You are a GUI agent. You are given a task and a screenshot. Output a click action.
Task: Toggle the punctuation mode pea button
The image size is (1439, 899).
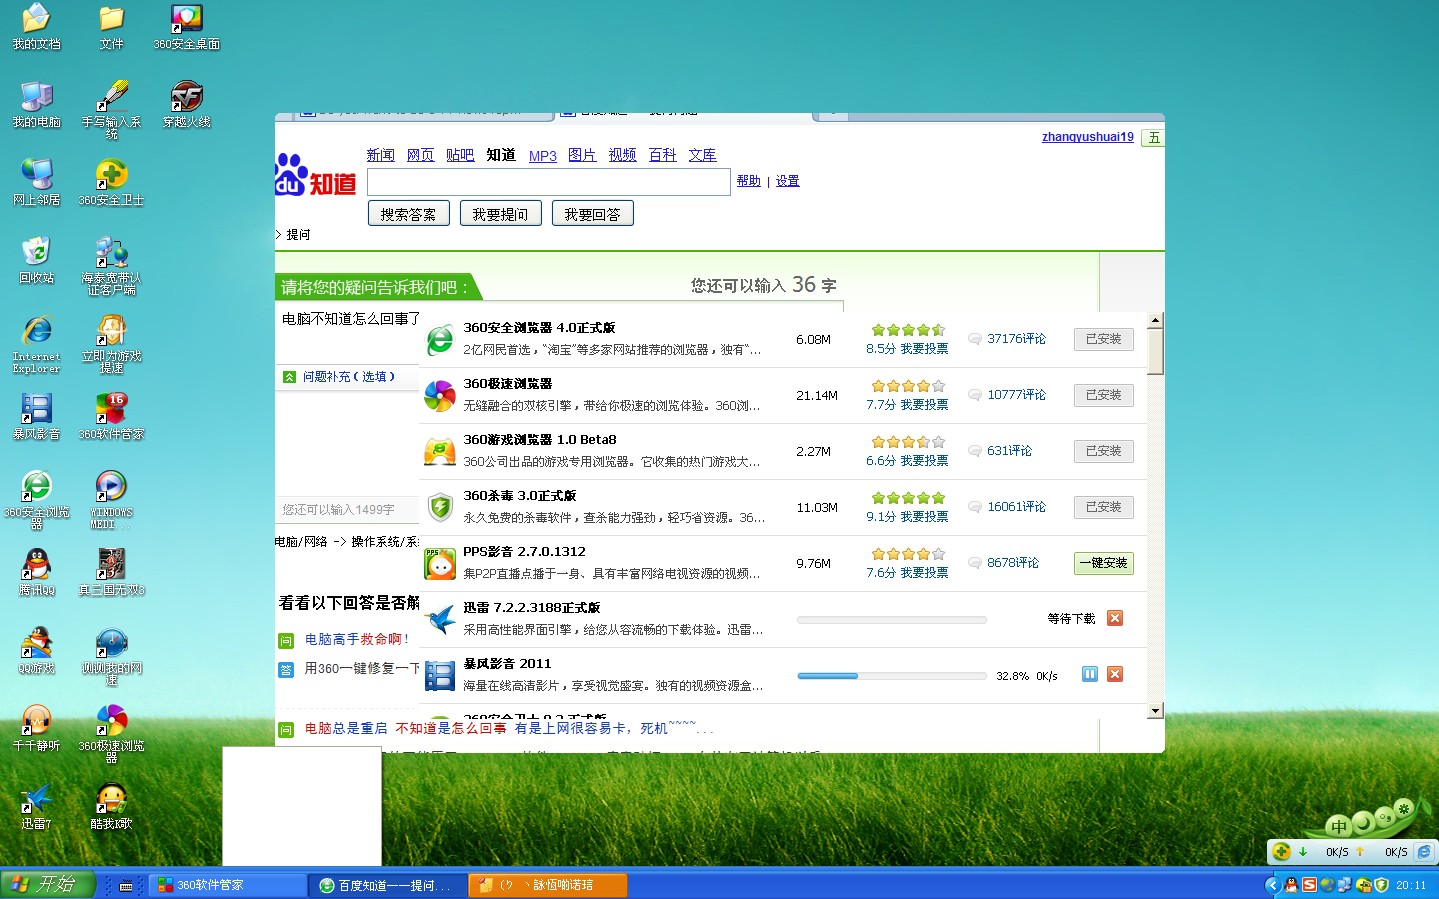pyautogui.click(x=1385, y=817)
